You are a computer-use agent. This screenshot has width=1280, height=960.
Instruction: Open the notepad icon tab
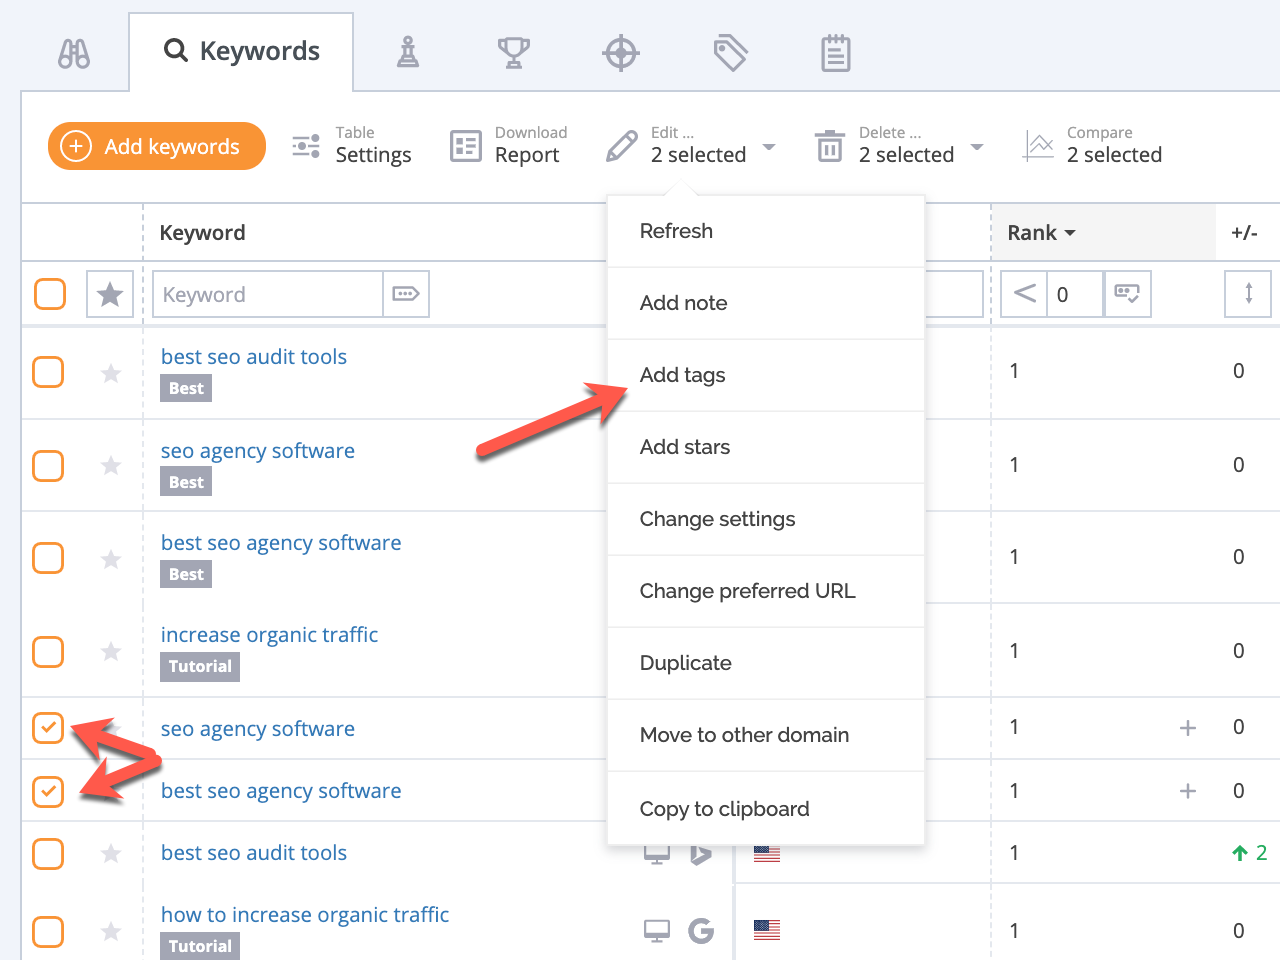[835, 53]
